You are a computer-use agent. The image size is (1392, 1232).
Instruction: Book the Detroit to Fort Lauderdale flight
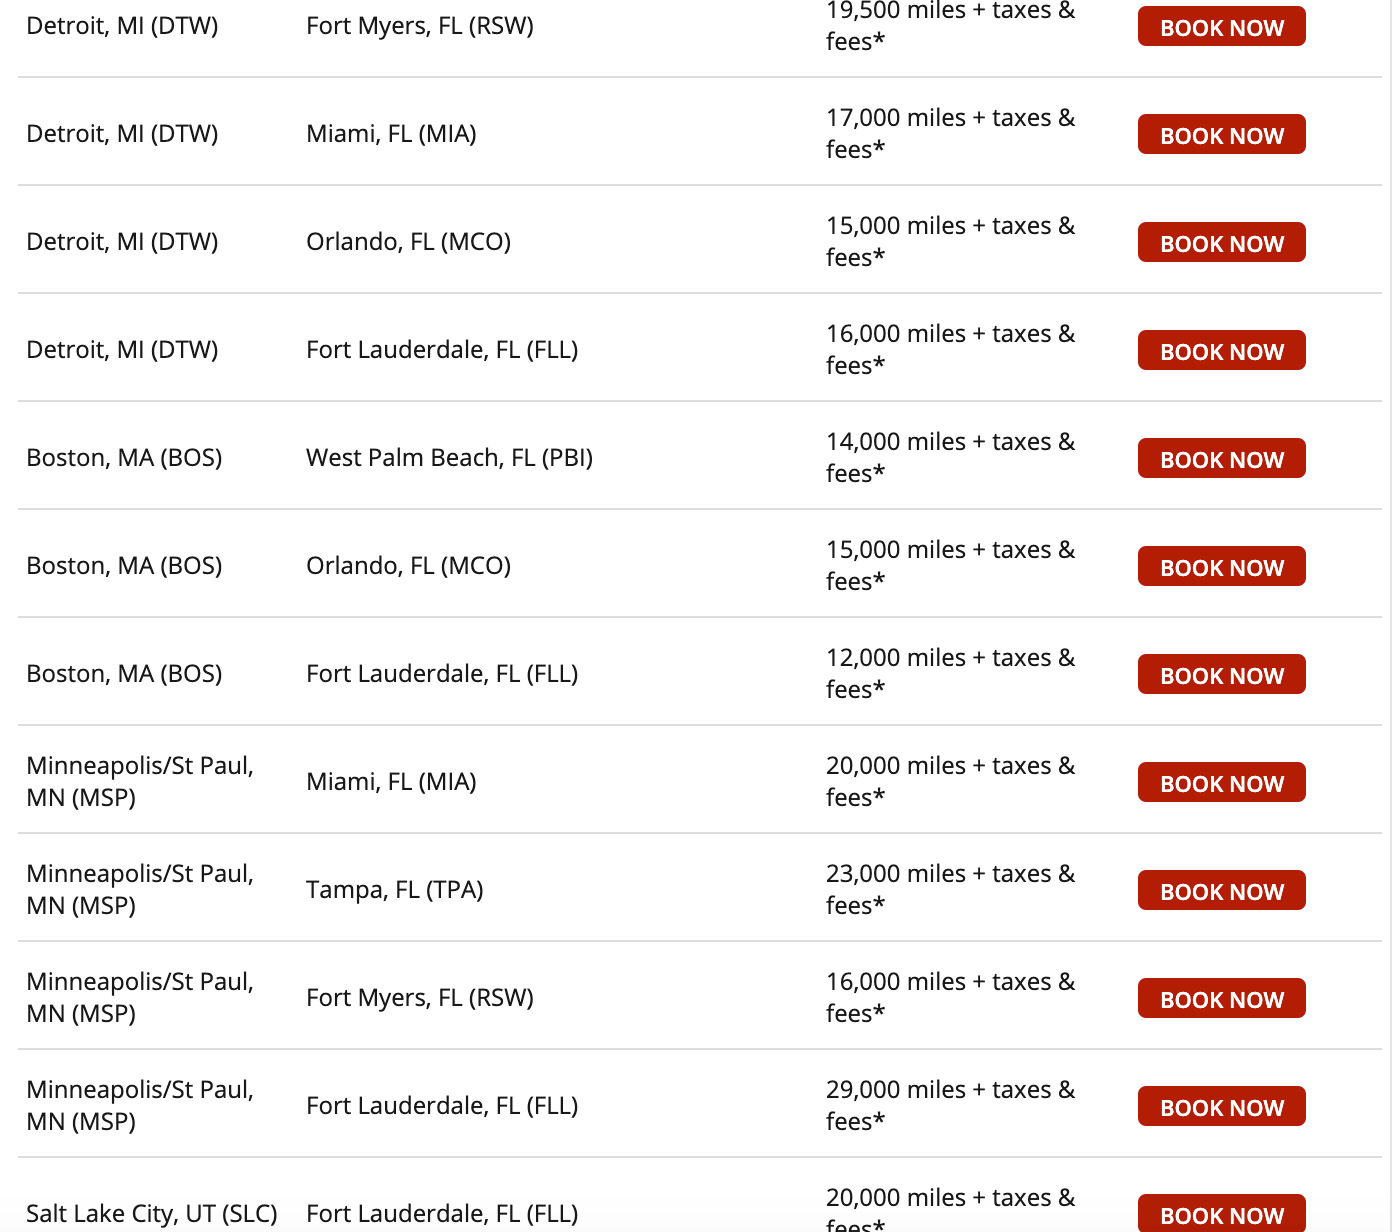click(x=1221, y=351)
